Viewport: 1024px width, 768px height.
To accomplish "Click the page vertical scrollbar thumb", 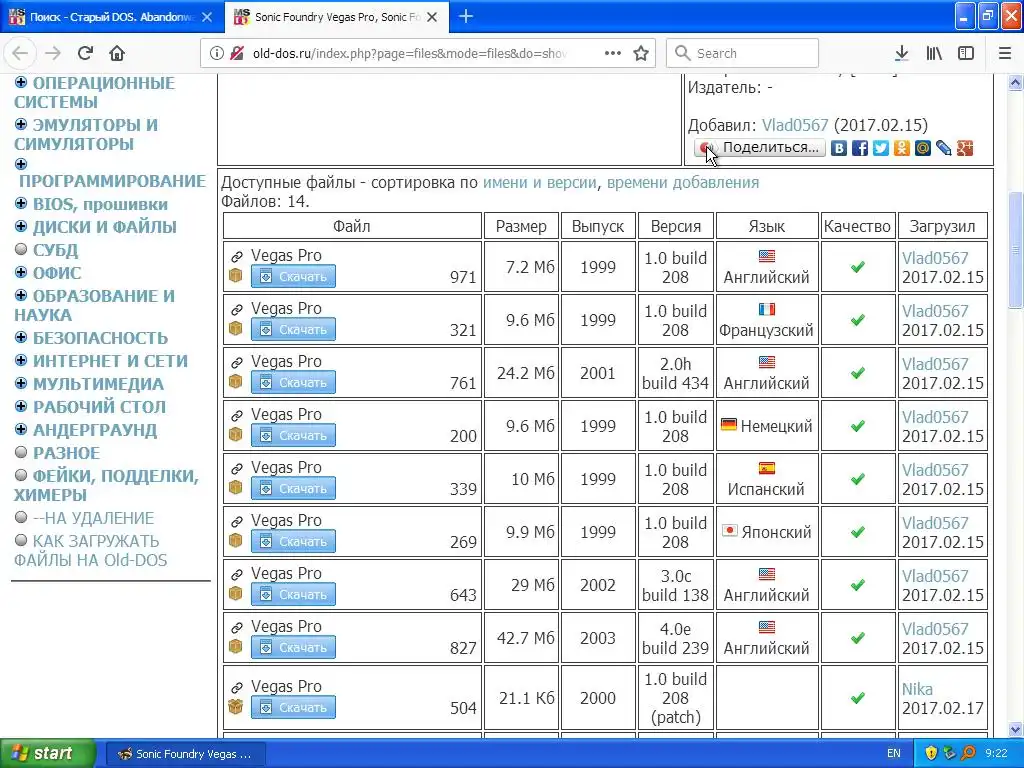I will tap(1015, 249).
